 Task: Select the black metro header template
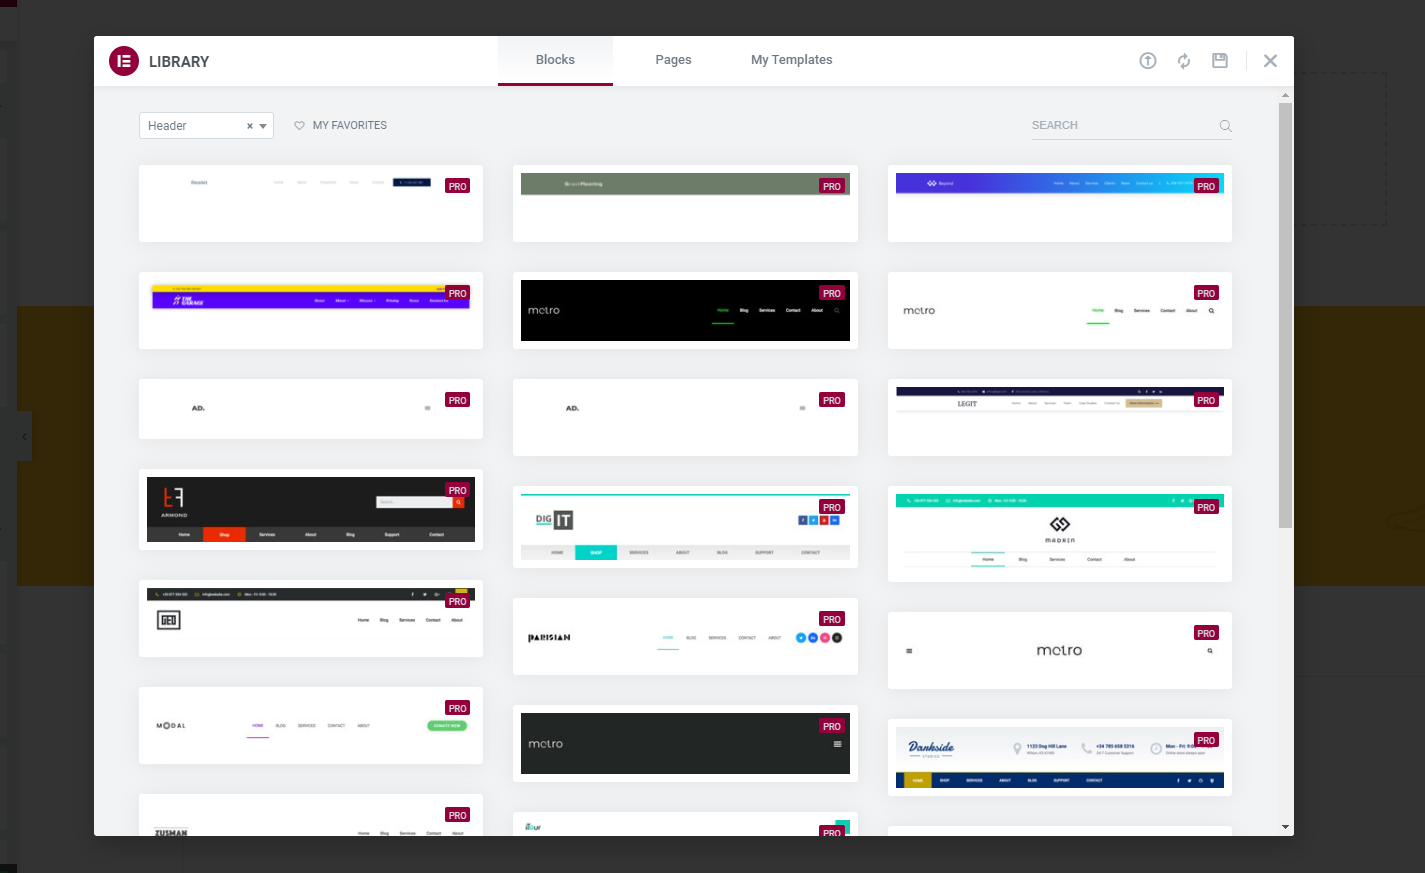tap(685, 311)
